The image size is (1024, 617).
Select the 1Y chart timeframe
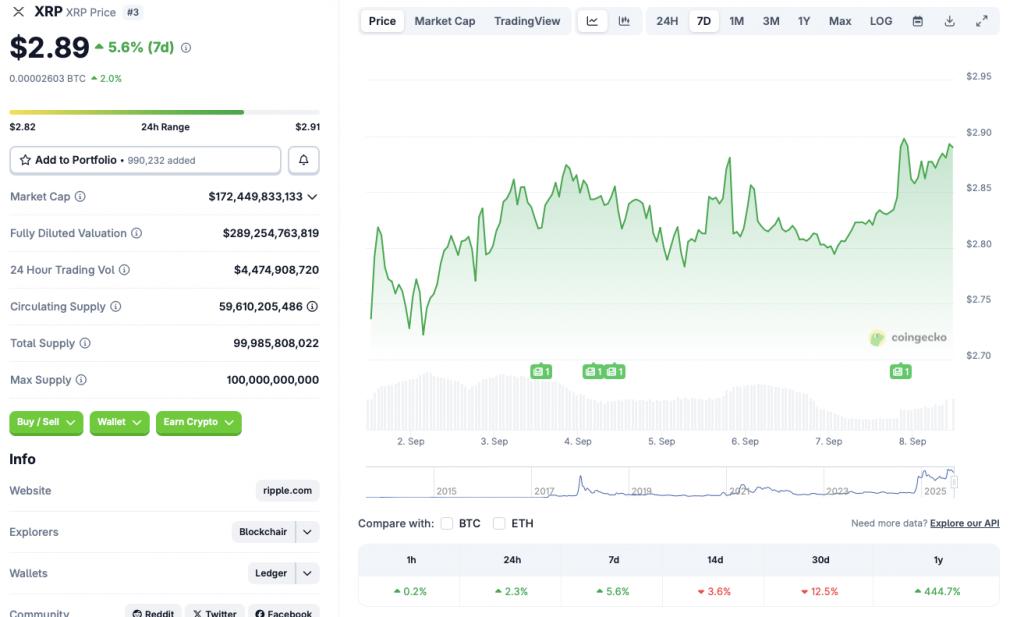tap(805, 20)
